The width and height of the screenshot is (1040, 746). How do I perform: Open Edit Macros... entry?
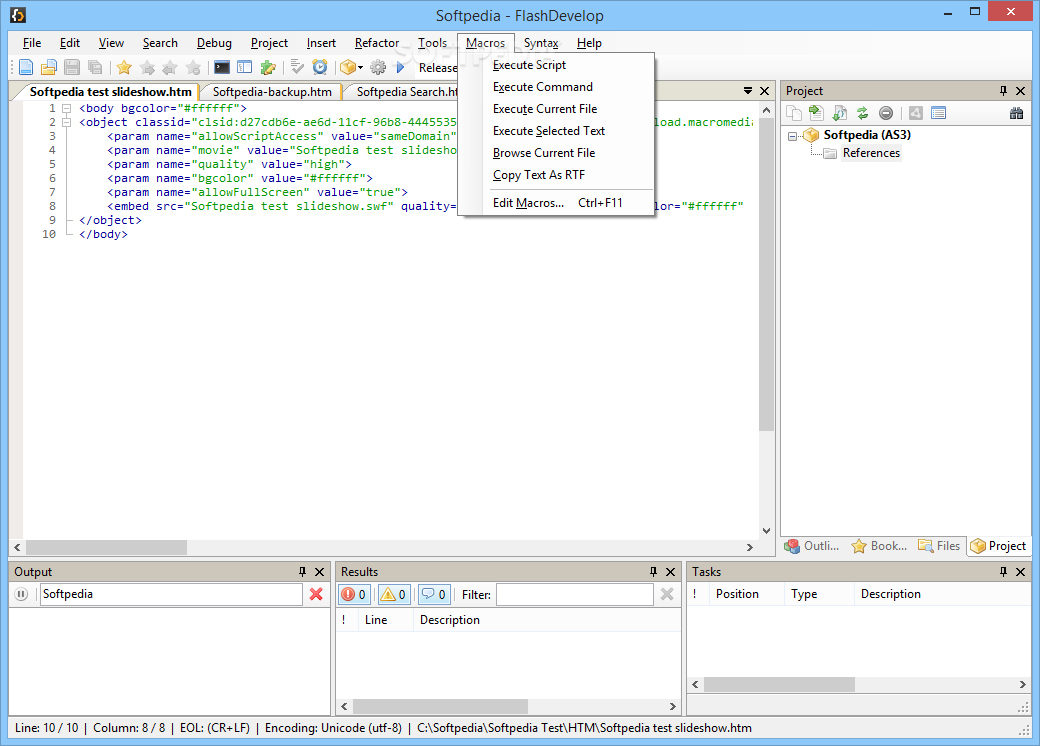[556, 203]
